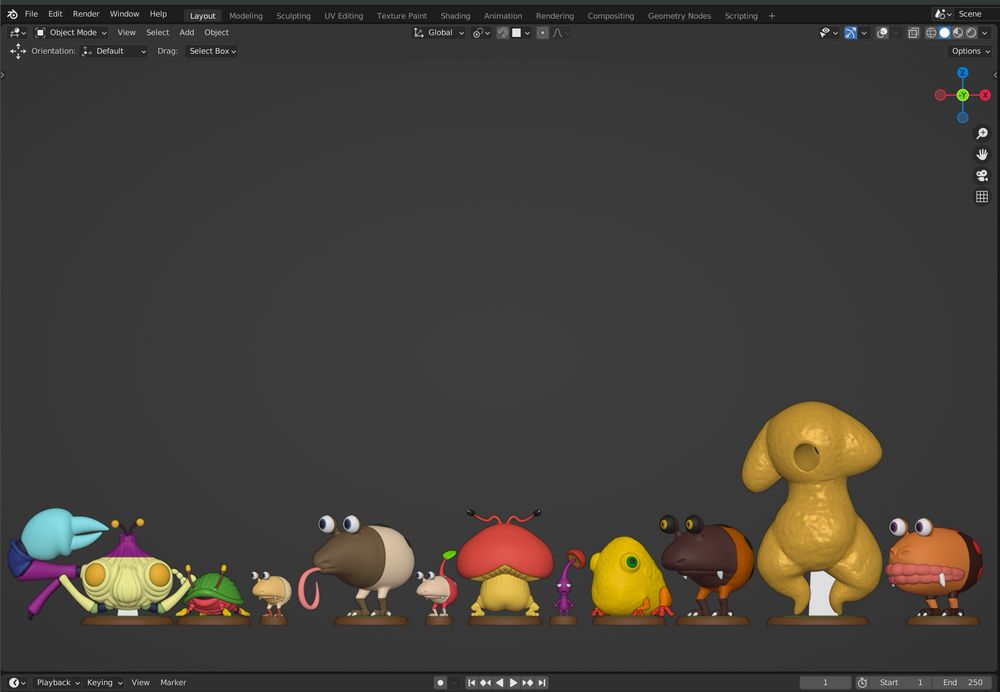Toggle snapping magnet icon
1000x692 pixels.
tap(503, 33)
